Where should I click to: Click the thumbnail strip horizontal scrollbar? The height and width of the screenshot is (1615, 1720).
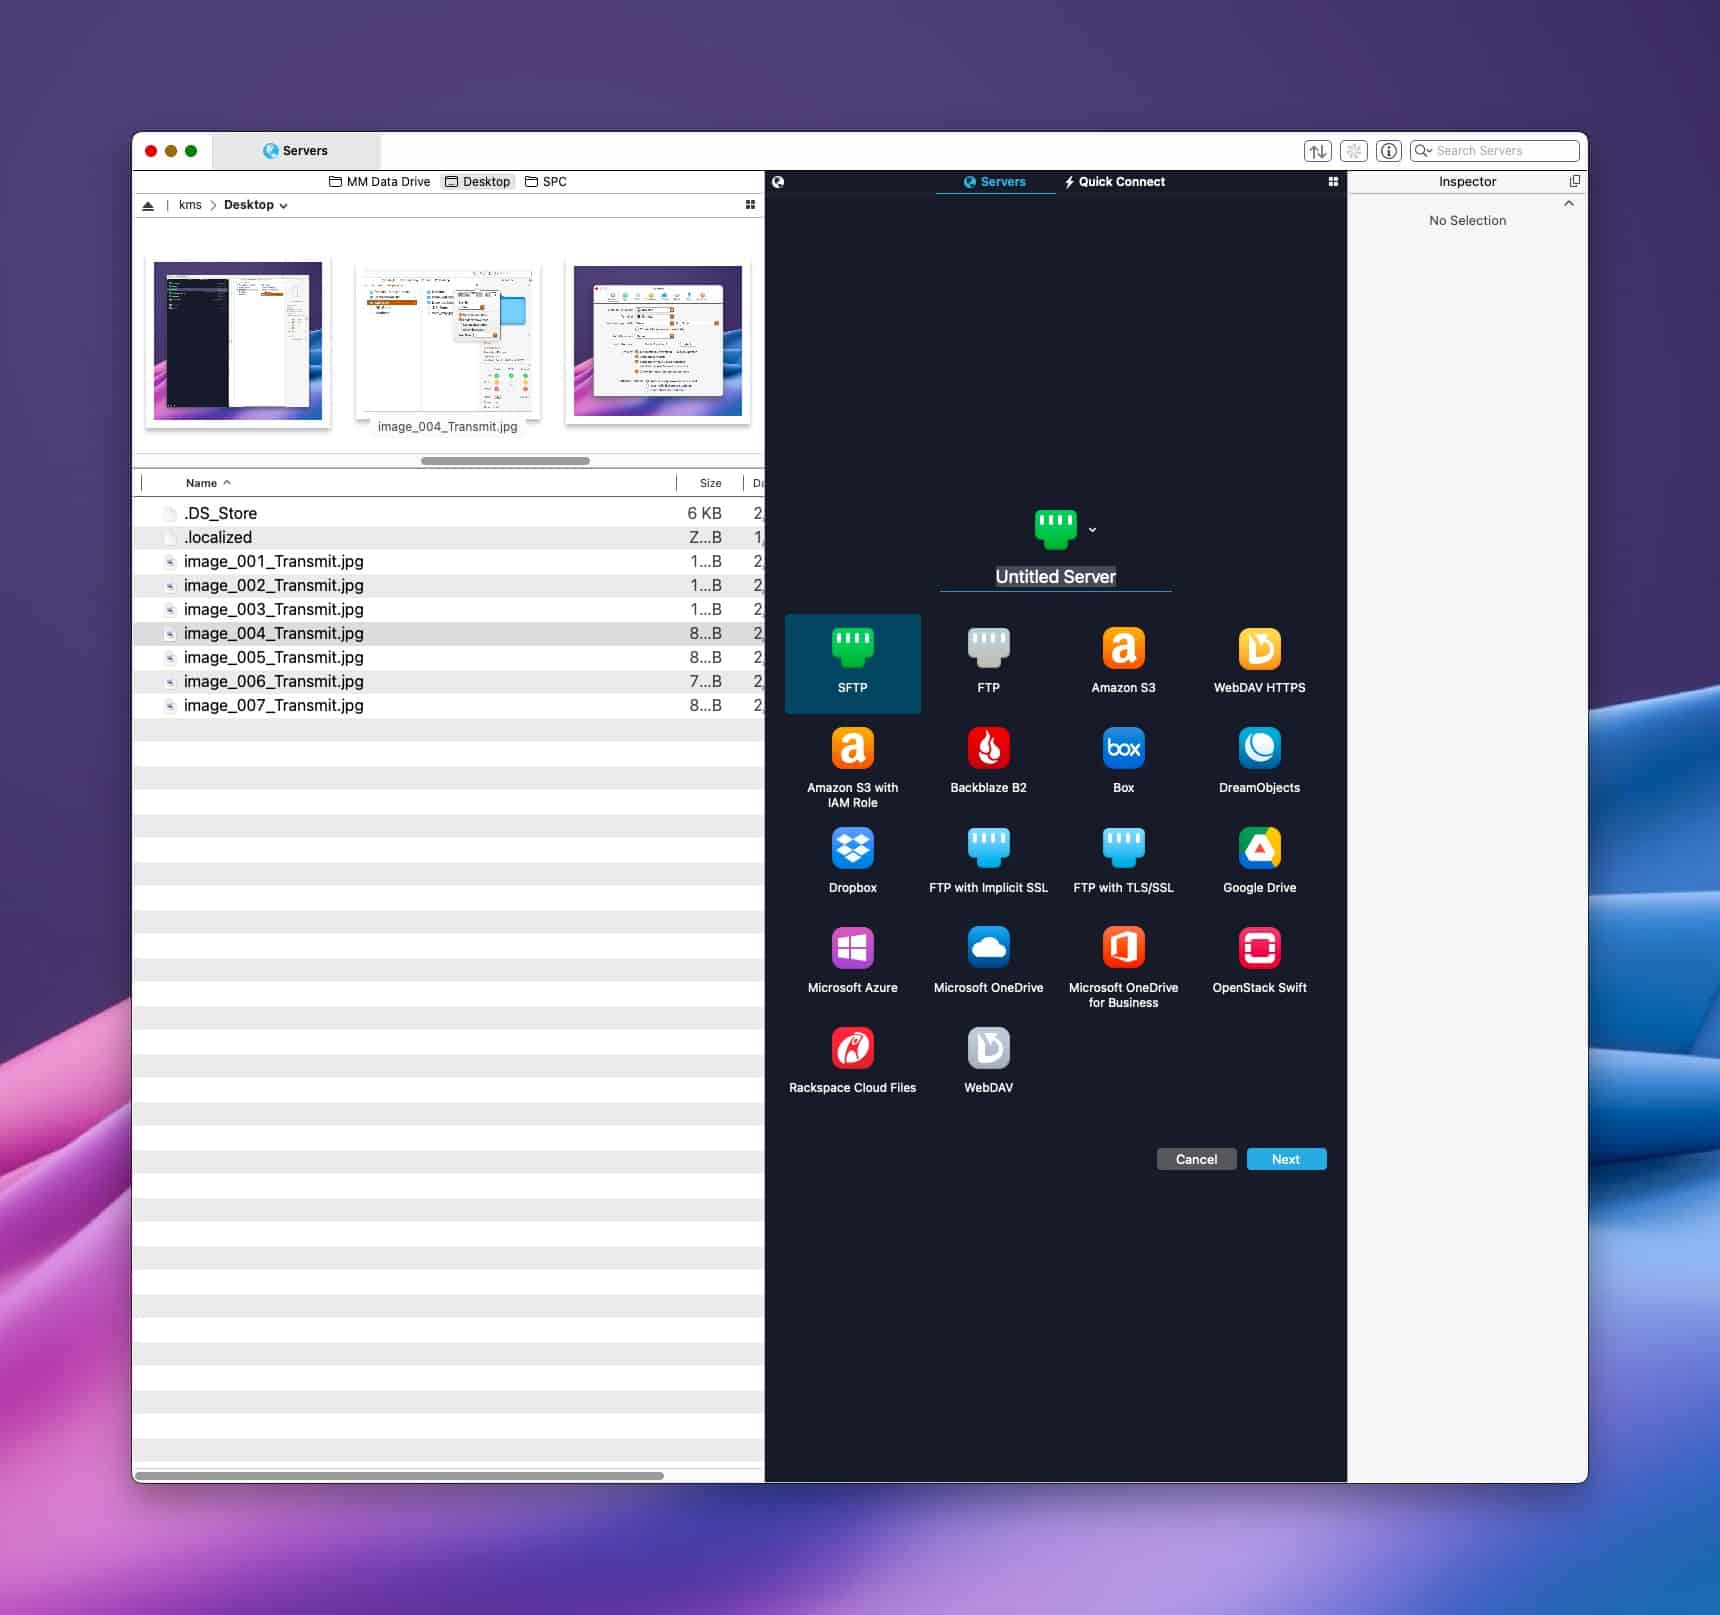coord(505,461)
